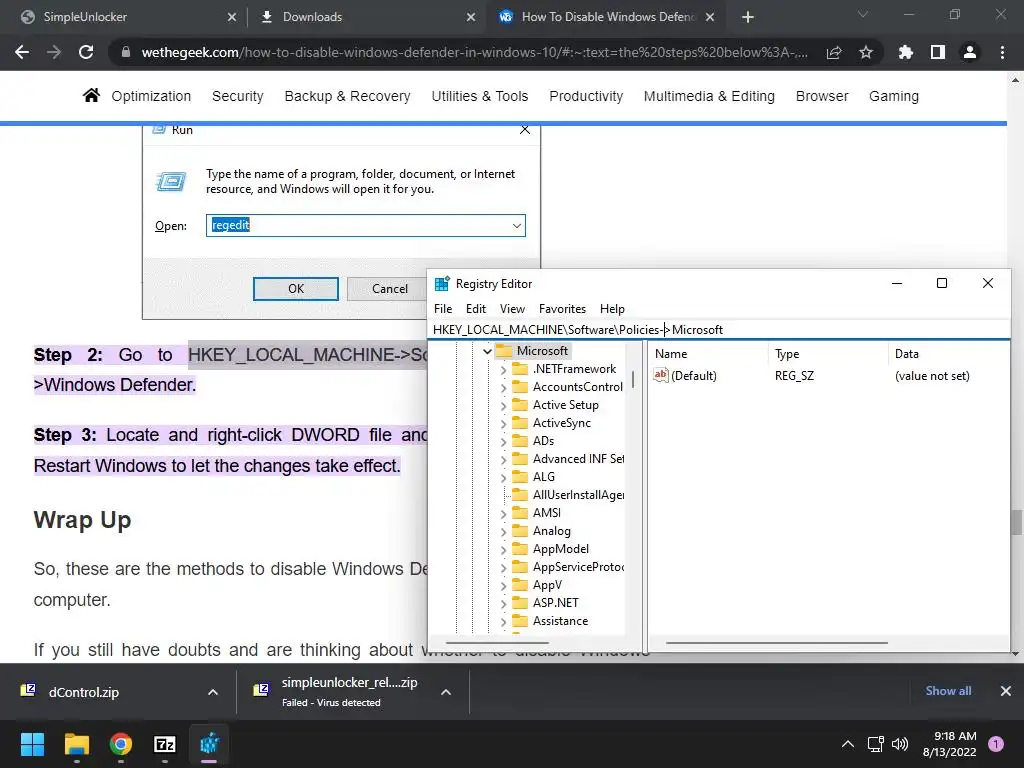
Task: Click Show all downloads
Action: (948, 691)
